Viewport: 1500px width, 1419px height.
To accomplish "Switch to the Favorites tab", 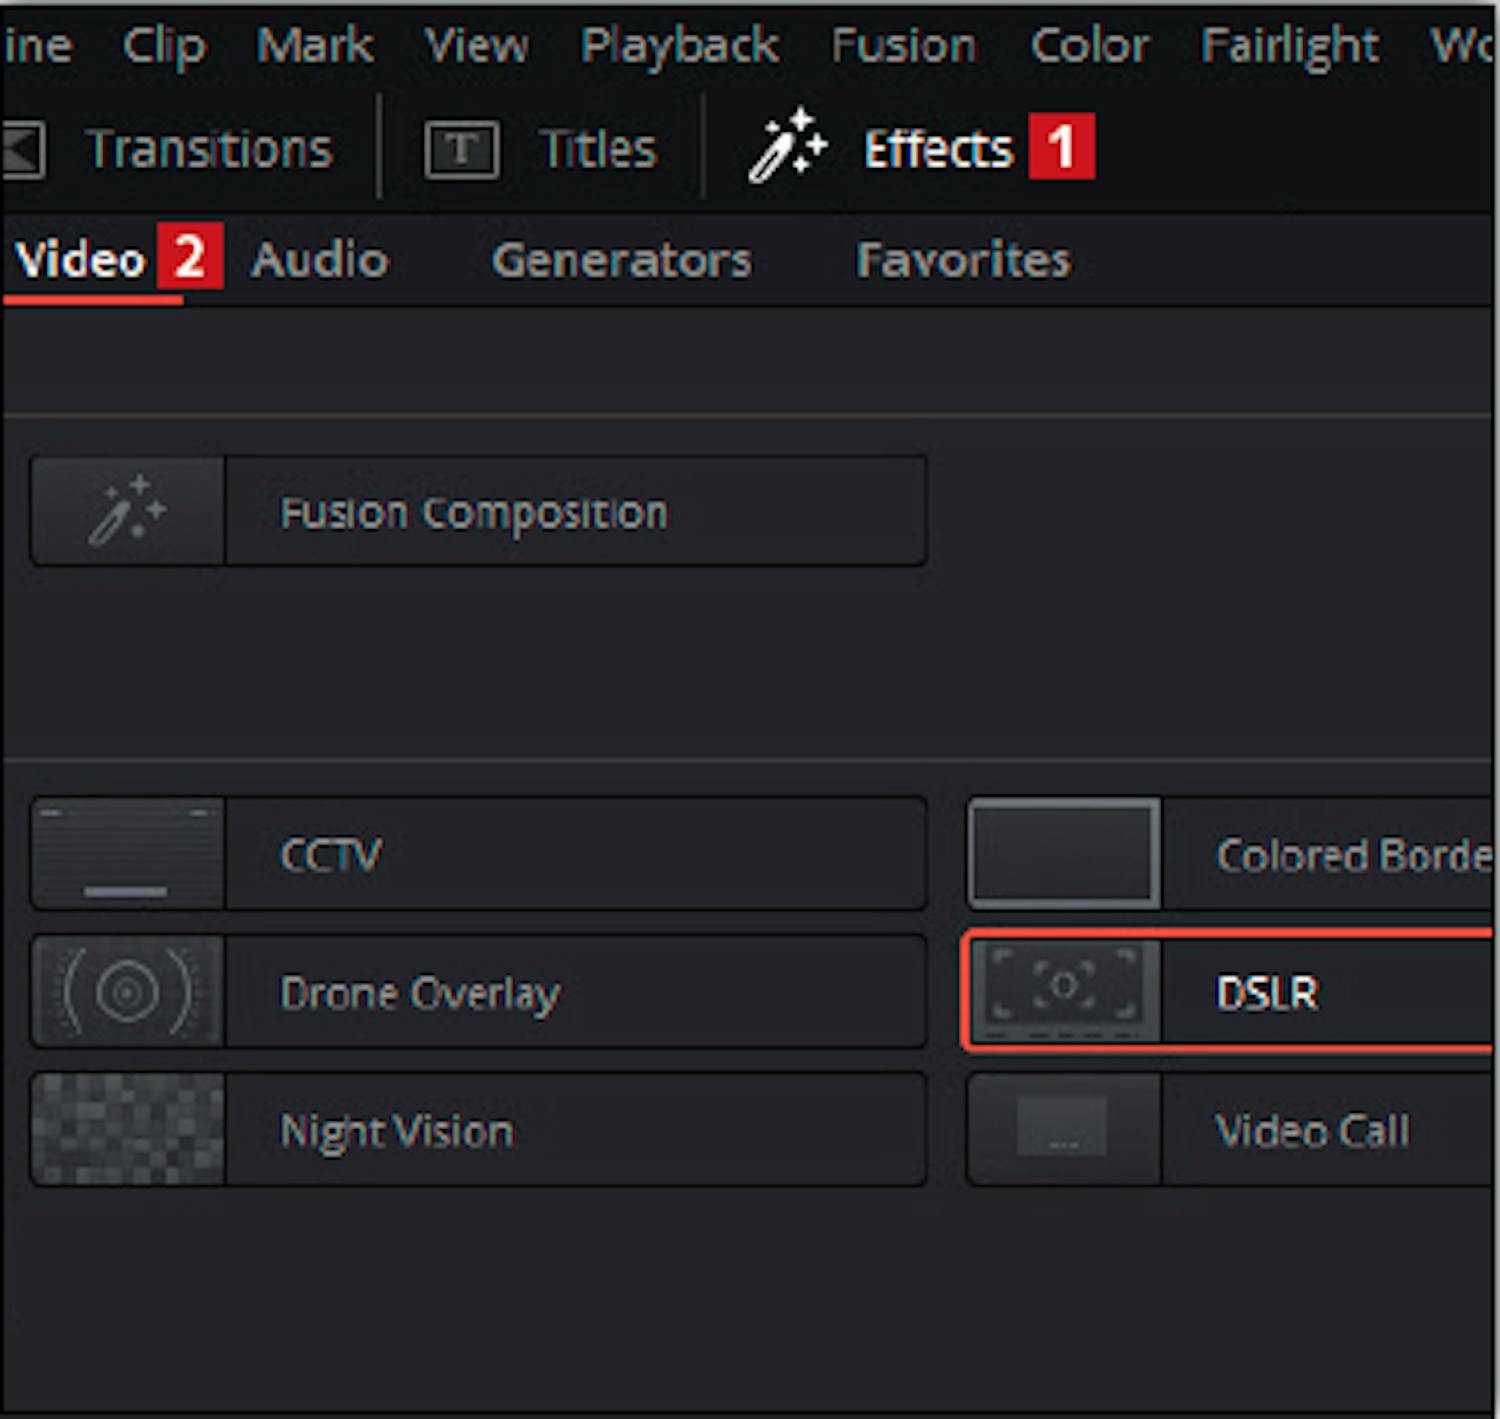I will coord(963,260).
